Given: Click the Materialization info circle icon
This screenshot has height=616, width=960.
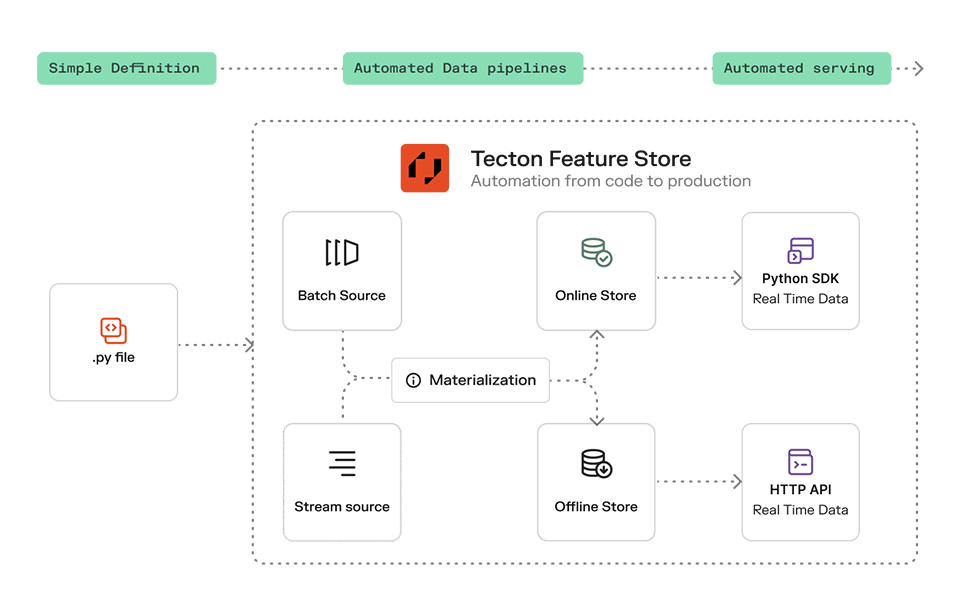Looking at the screenshot, I should (x=413, y=380).
